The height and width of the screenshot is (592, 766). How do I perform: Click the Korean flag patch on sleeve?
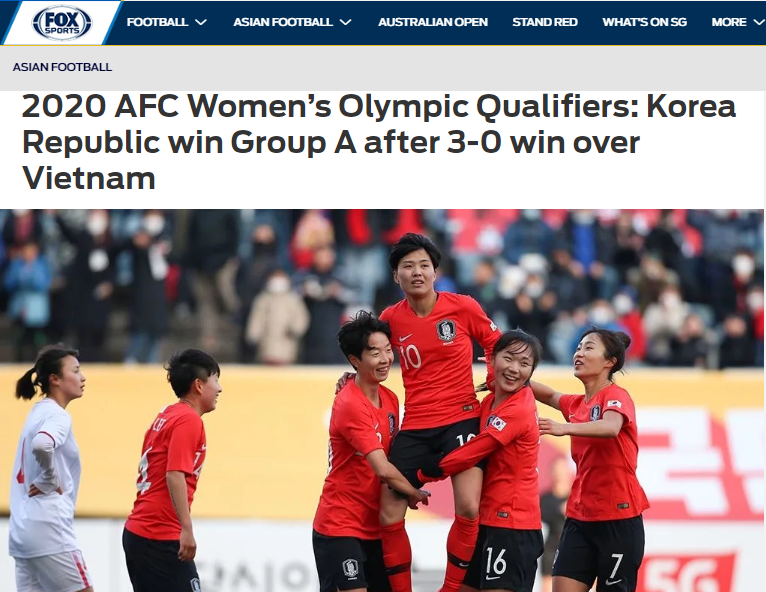coord(497,422)
